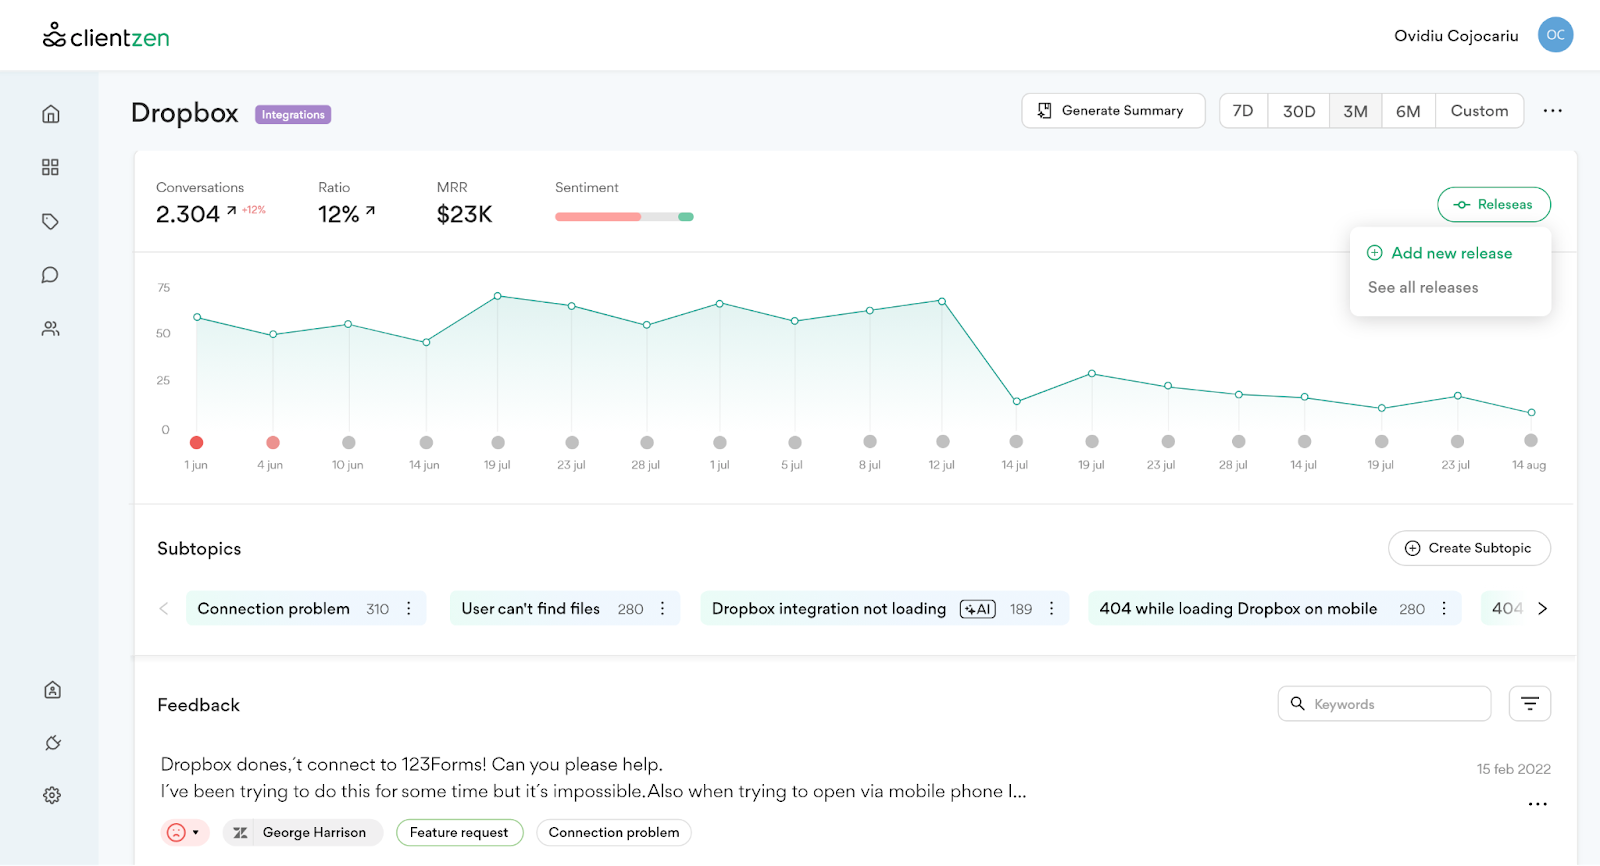Open the Home icon in sidebar

50,114
